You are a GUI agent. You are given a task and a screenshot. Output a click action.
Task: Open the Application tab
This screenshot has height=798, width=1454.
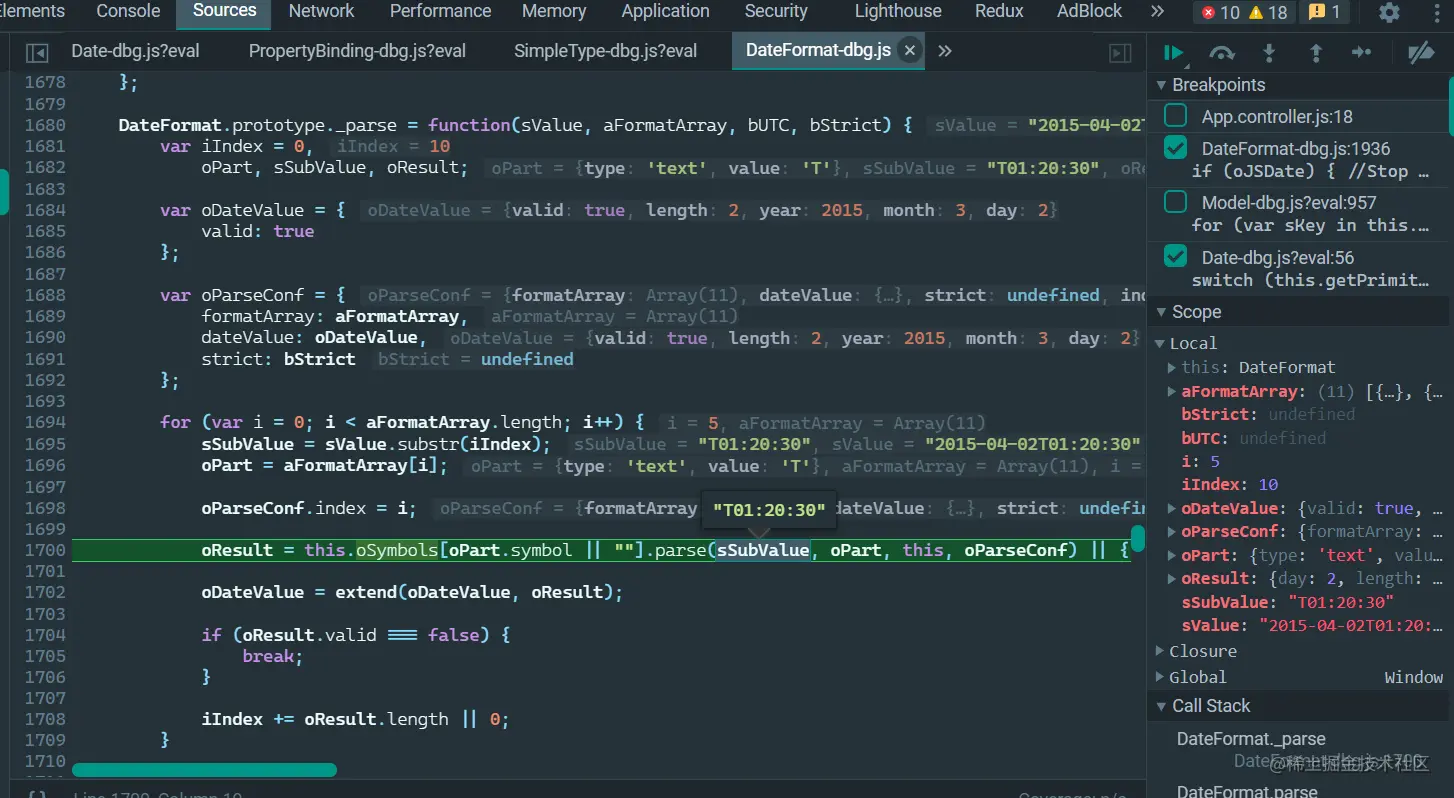pyautogui.click(x=665, y=11)
